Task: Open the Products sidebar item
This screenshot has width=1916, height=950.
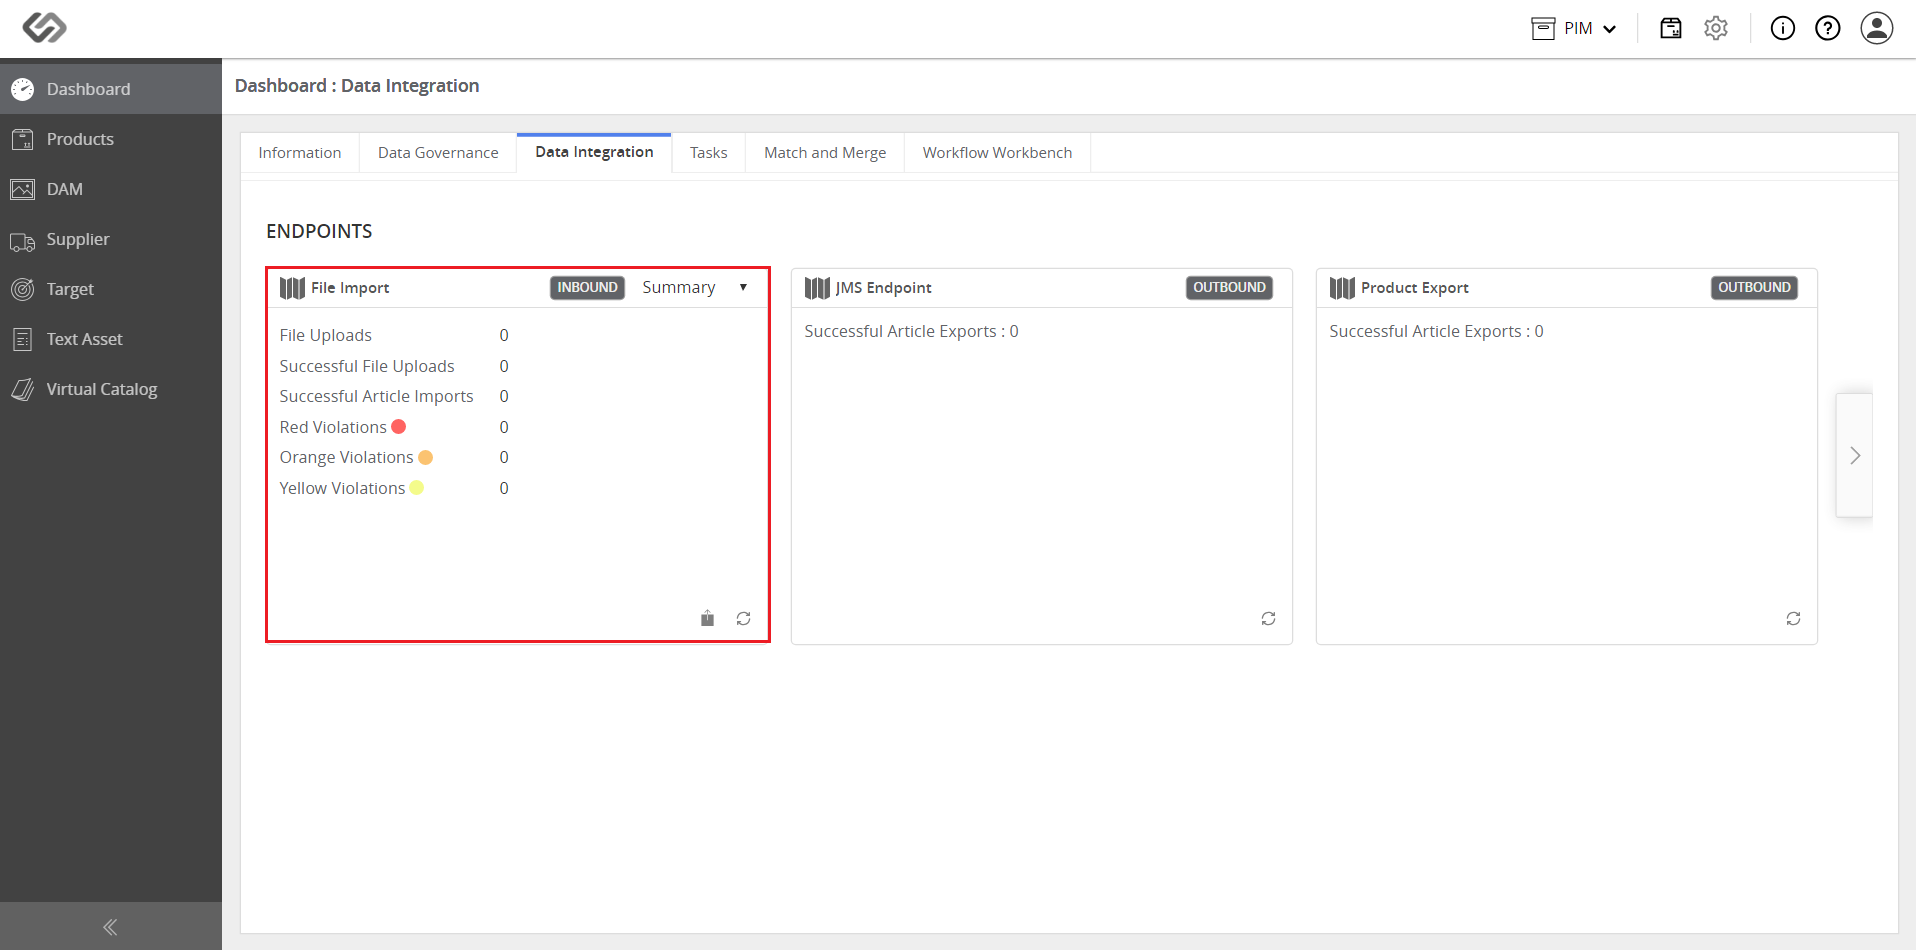Action: point(111,139)
